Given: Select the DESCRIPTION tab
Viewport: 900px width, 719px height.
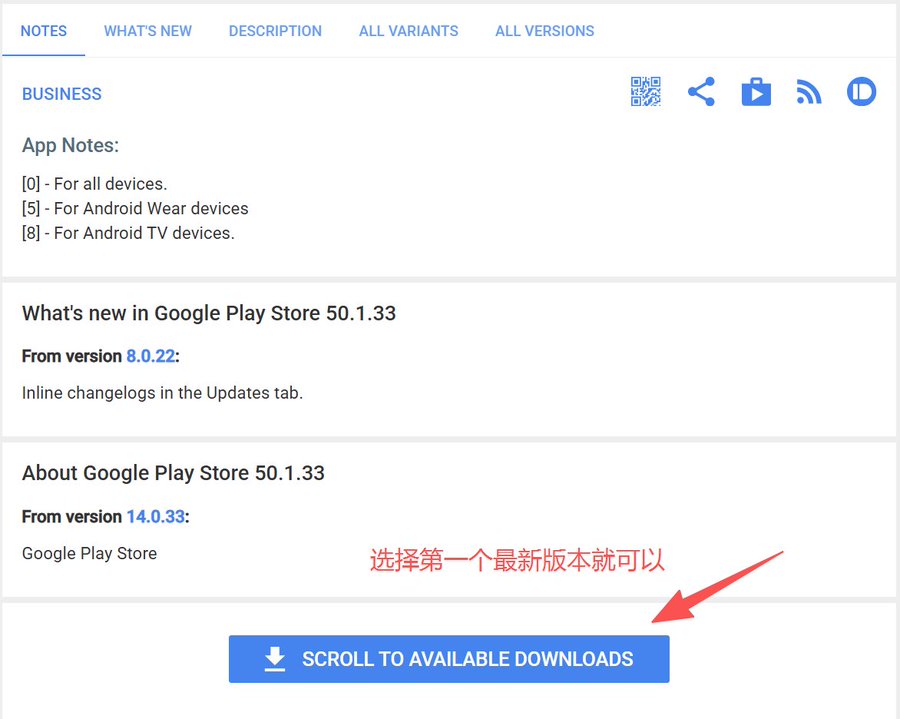Looking at the screenshot, I should point(275,31).
